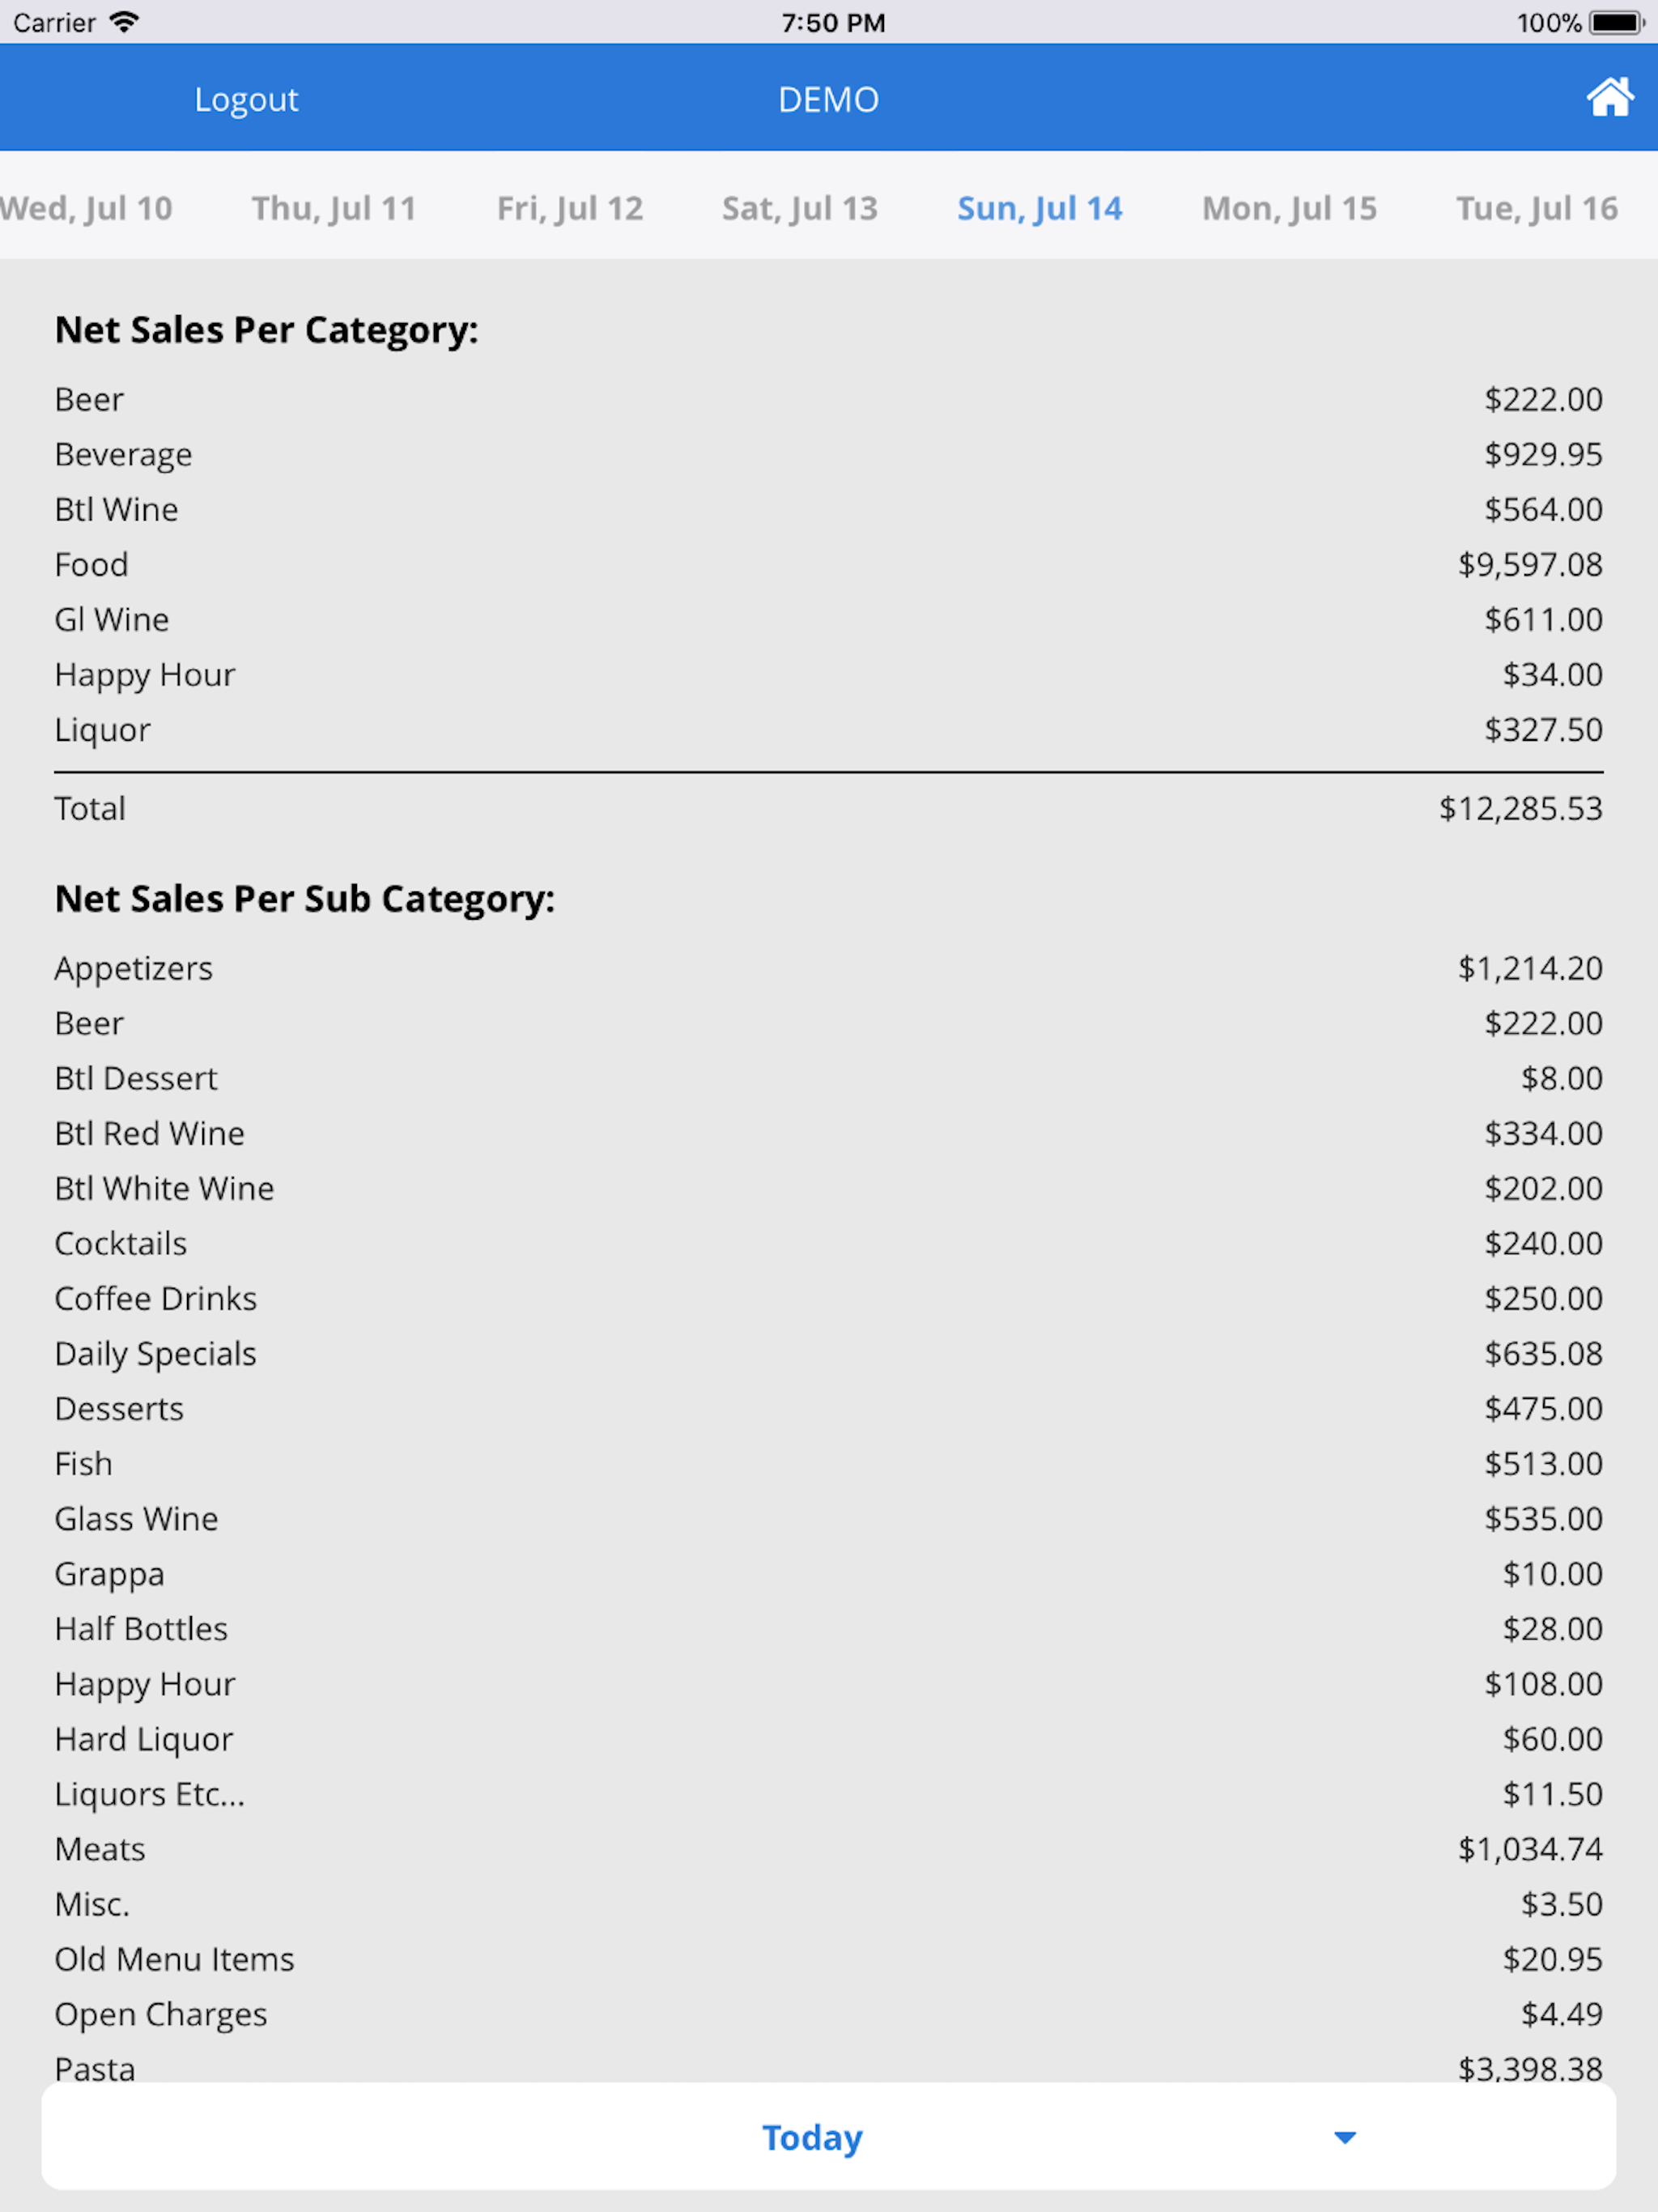Tap the Beverage category sales row
The image size is (1658, 2212).
pos(829,455)
